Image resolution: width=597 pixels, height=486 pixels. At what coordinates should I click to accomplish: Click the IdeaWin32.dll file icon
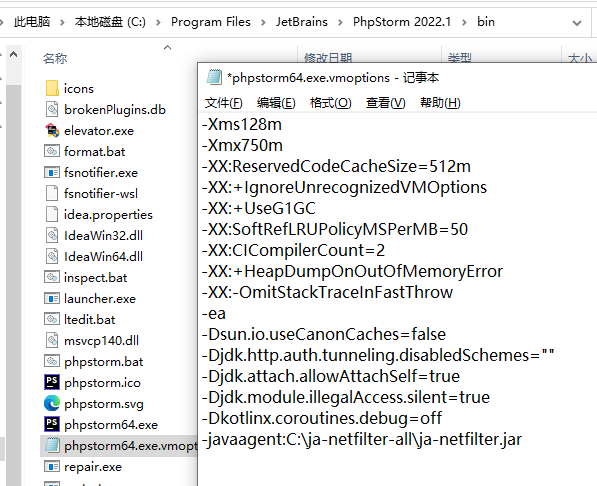click(x=52, y=235)
